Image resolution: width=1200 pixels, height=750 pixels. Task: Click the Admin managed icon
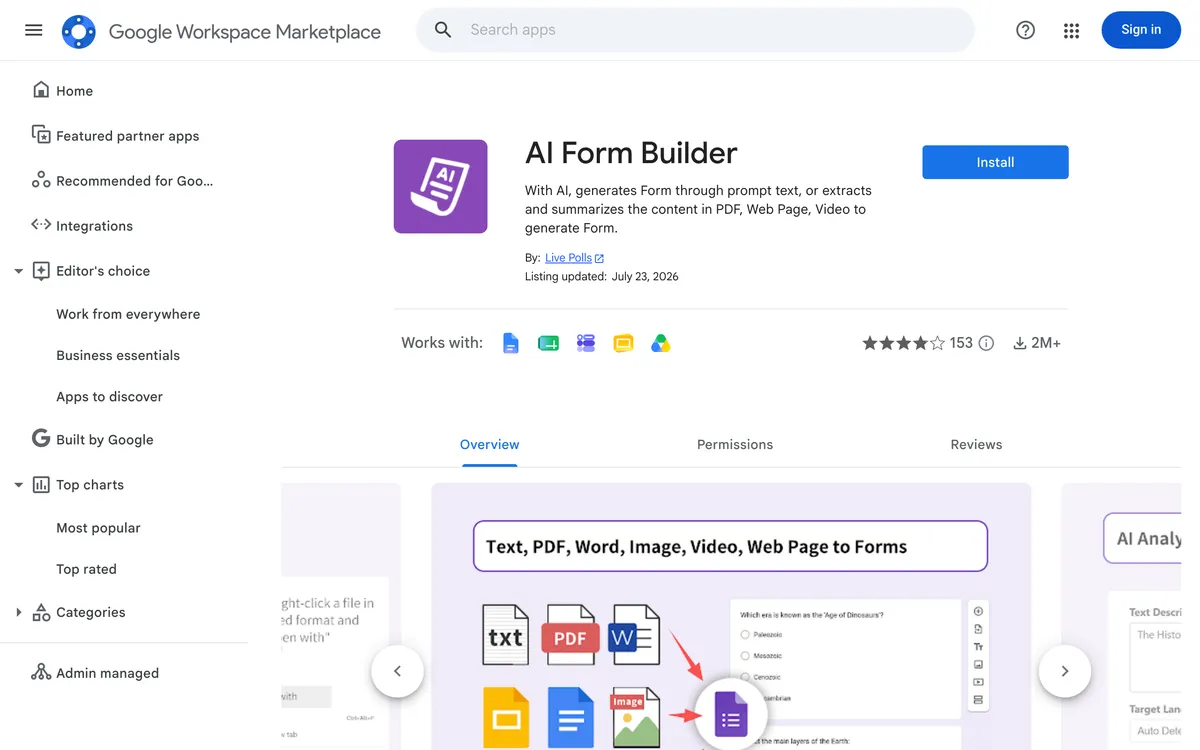click(x=41, y=672)
